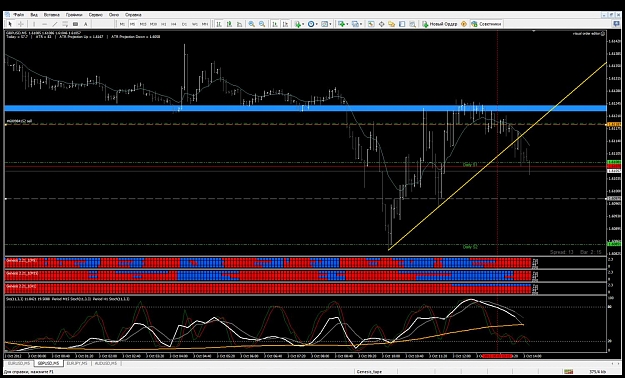Select the rectangle shape tool
Screen dimensions: 625x378
coord(75,24)
